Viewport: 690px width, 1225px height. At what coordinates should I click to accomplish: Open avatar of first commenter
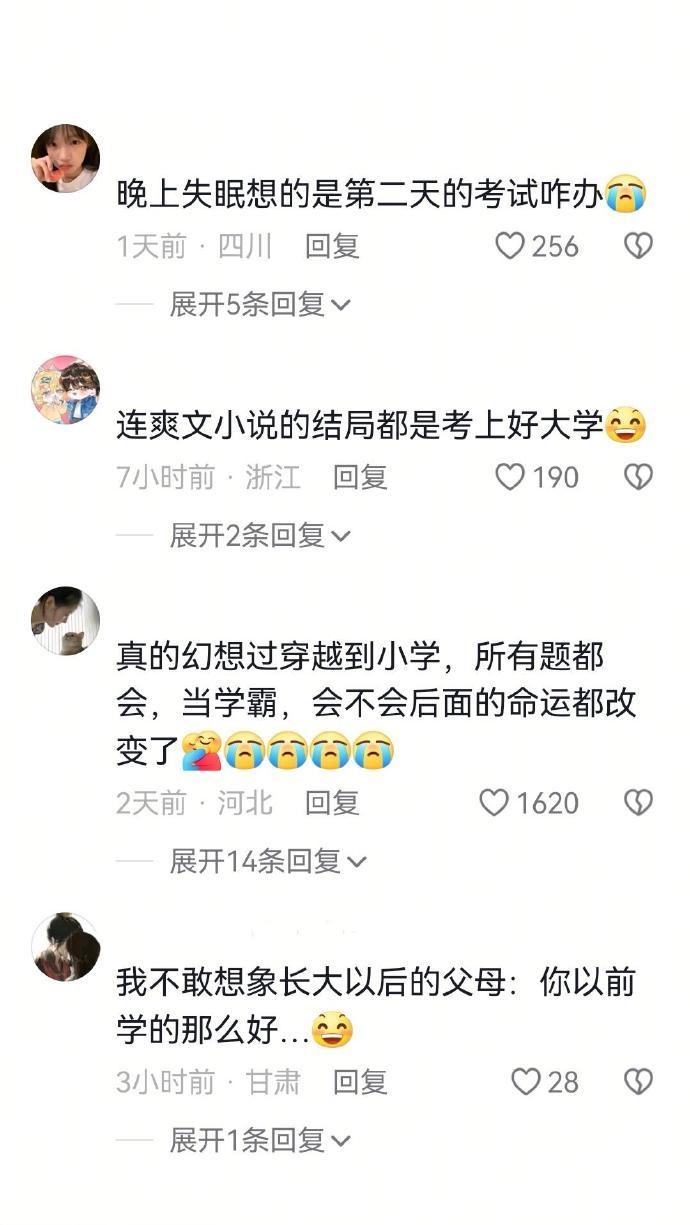pos(66,159)
